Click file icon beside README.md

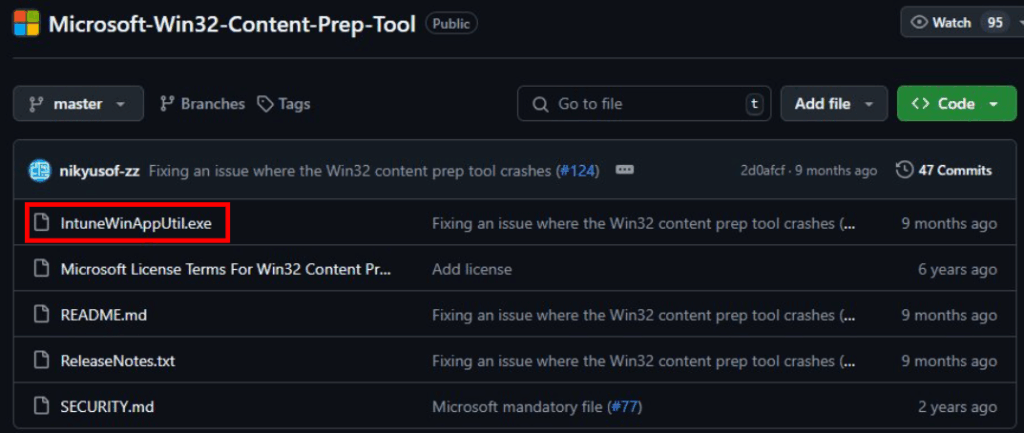click(42, 315)
